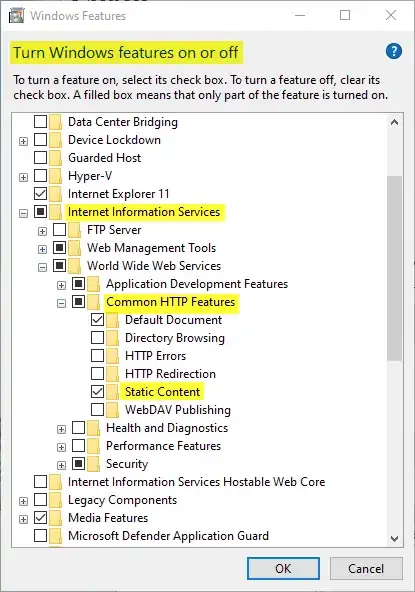Enable the Directory Browsing checkbox

(97, 338)
